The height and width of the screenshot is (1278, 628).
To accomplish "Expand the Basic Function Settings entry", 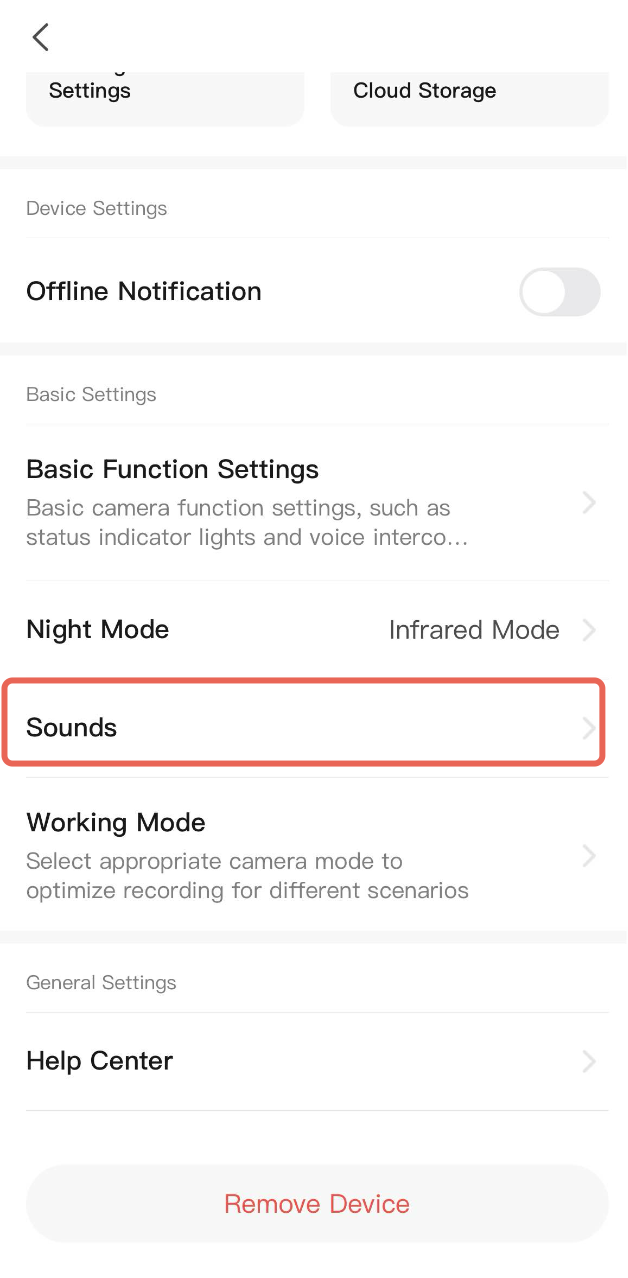I will [x=172, y=469].
